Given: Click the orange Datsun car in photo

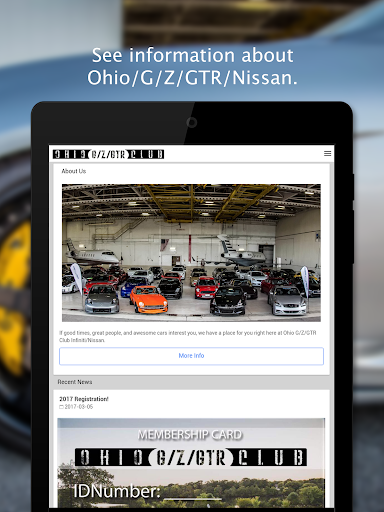Looking at the screenshot, I should (x=148, y=299).
